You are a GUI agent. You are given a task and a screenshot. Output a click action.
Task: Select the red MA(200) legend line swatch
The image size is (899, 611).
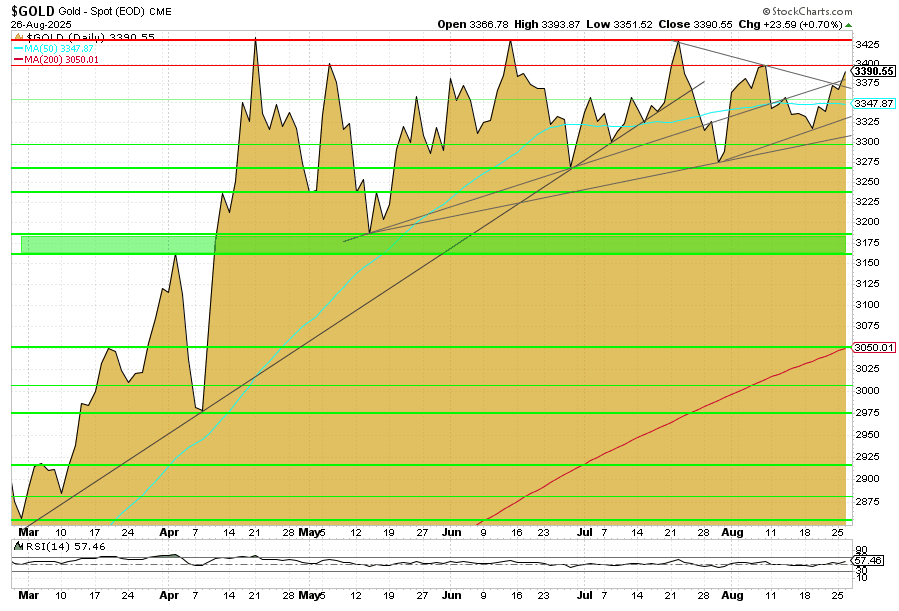[18, 60]
